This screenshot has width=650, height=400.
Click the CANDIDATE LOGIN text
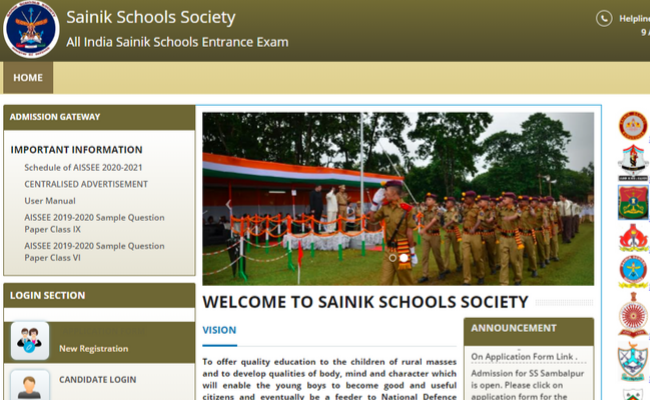[x=97, y=380]
